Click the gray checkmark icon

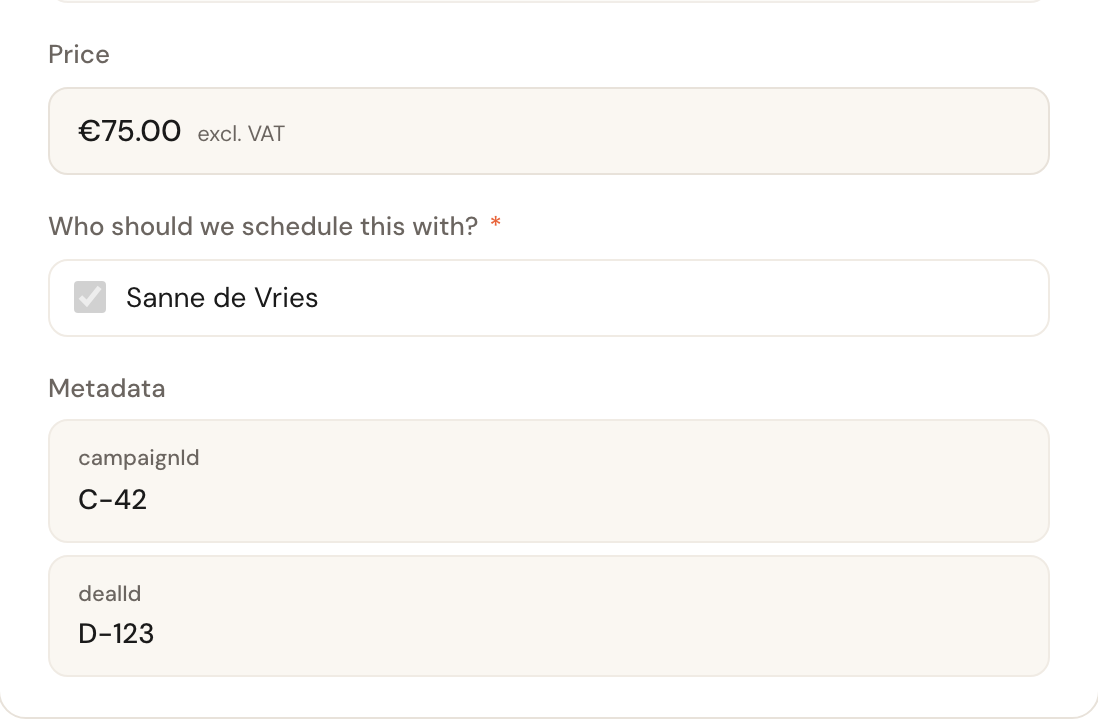coord(90,298)
